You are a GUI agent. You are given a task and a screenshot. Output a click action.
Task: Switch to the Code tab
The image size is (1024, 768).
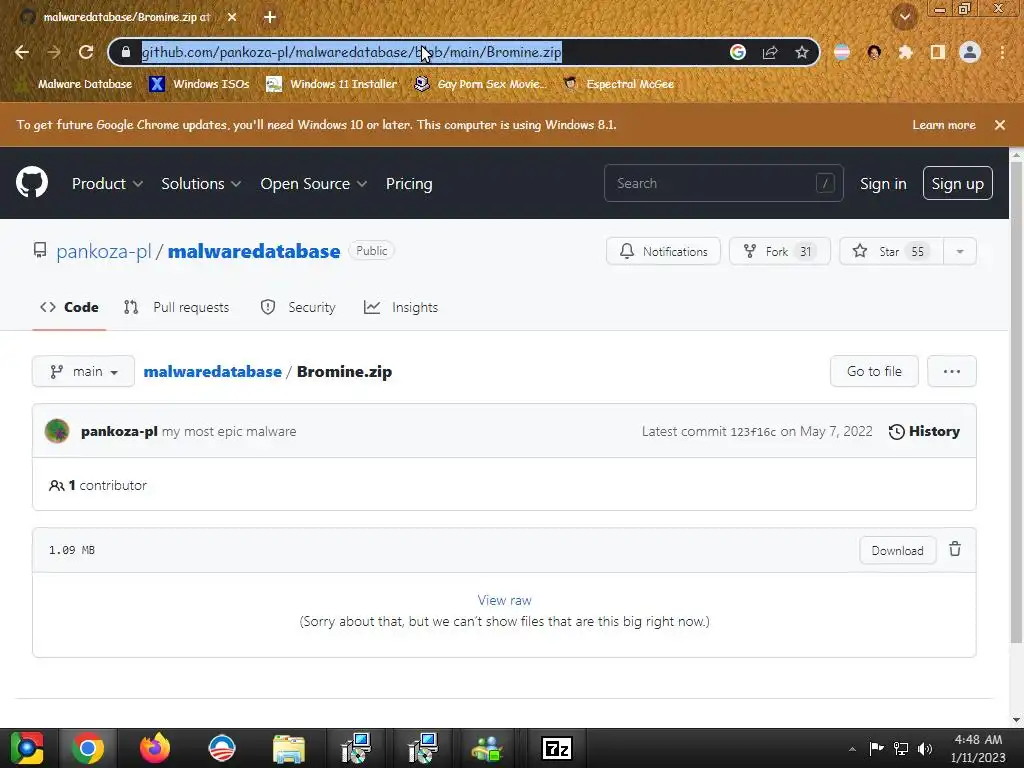pos(69,307)
